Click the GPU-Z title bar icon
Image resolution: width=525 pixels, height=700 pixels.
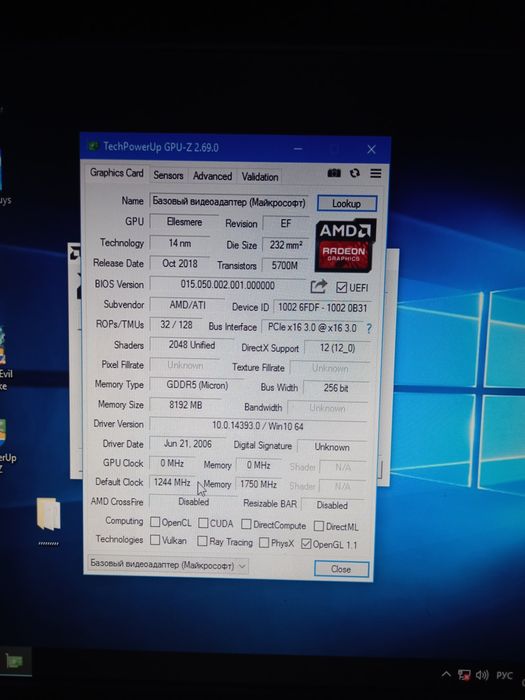coord(93,146)
